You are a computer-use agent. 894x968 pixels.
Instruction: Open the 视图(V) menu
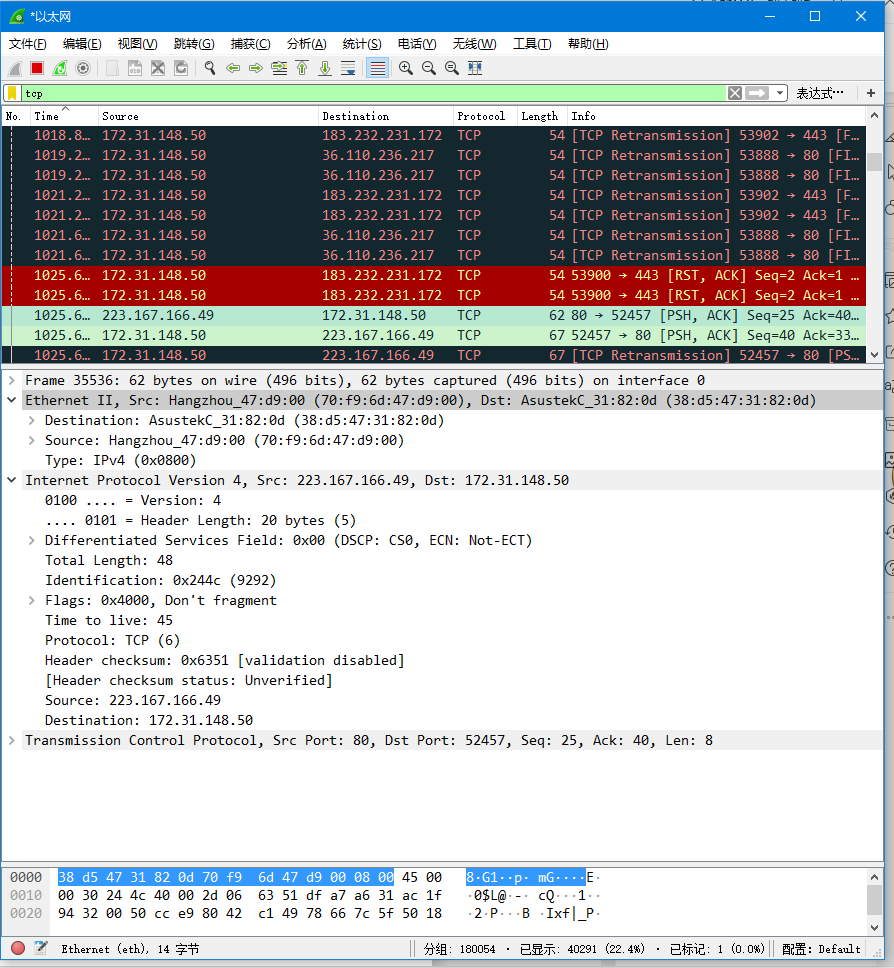click(x=137, y=44)
